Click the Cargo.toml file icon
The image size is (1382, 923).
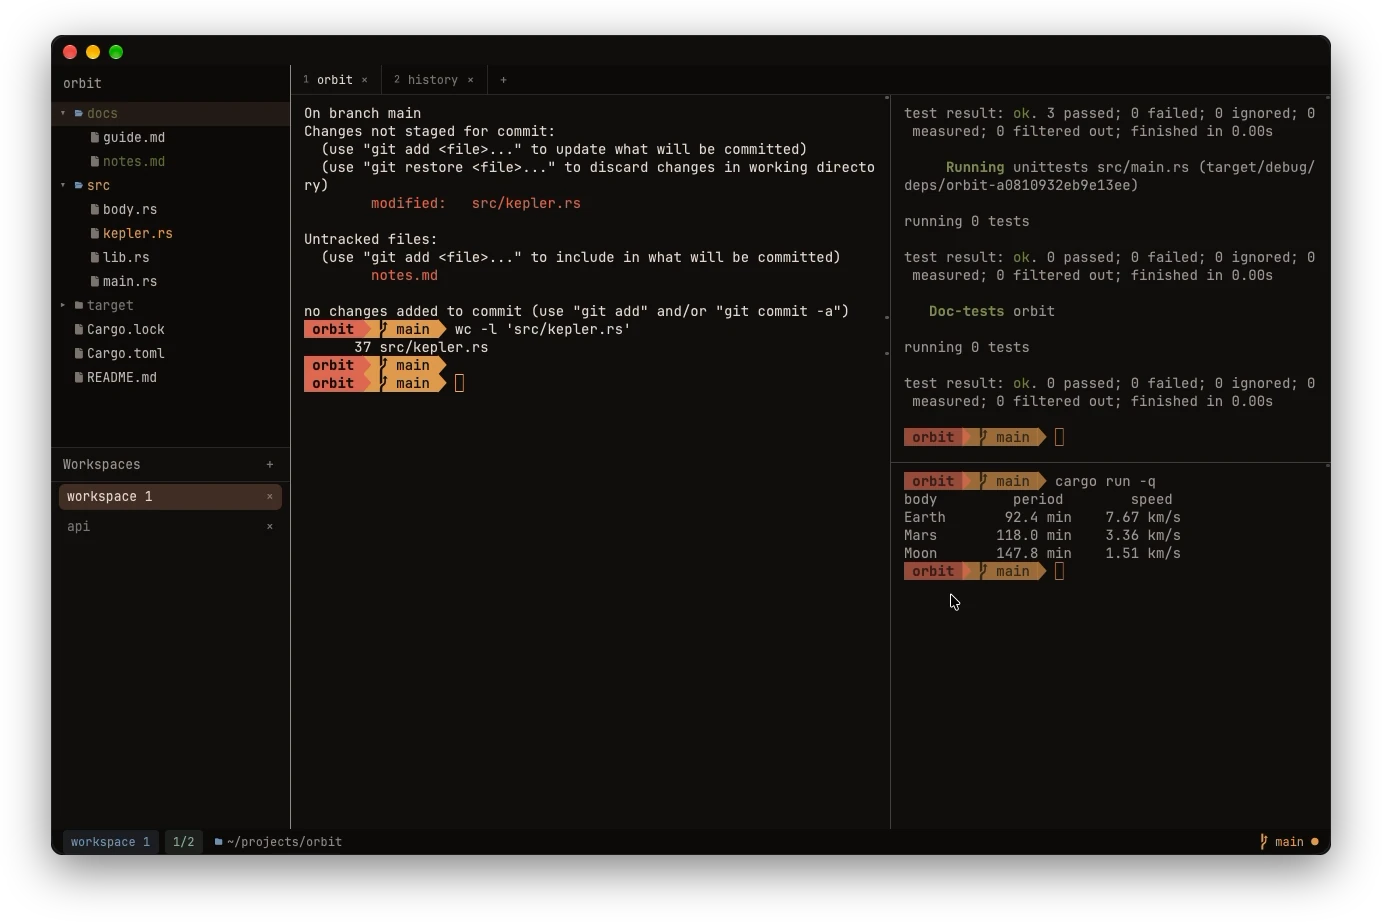79,353
